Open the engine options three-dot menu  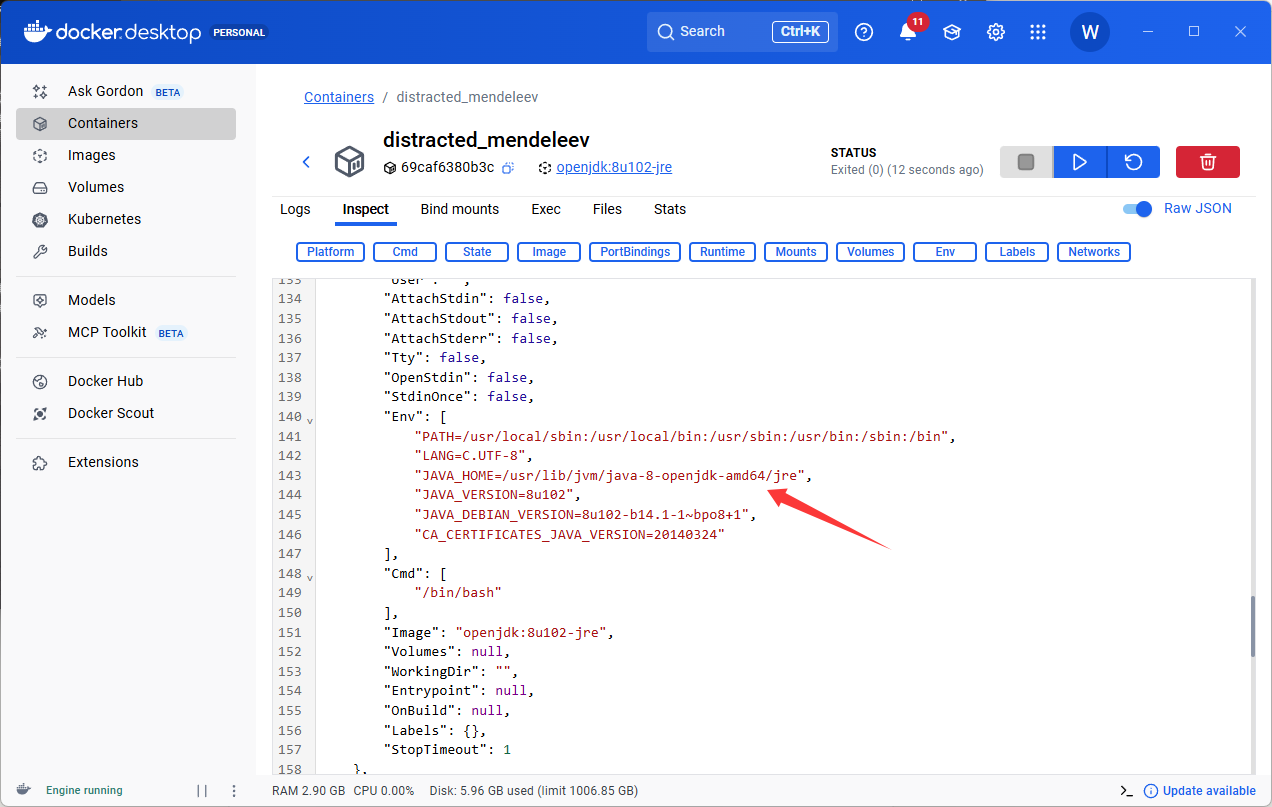[234, 790]
